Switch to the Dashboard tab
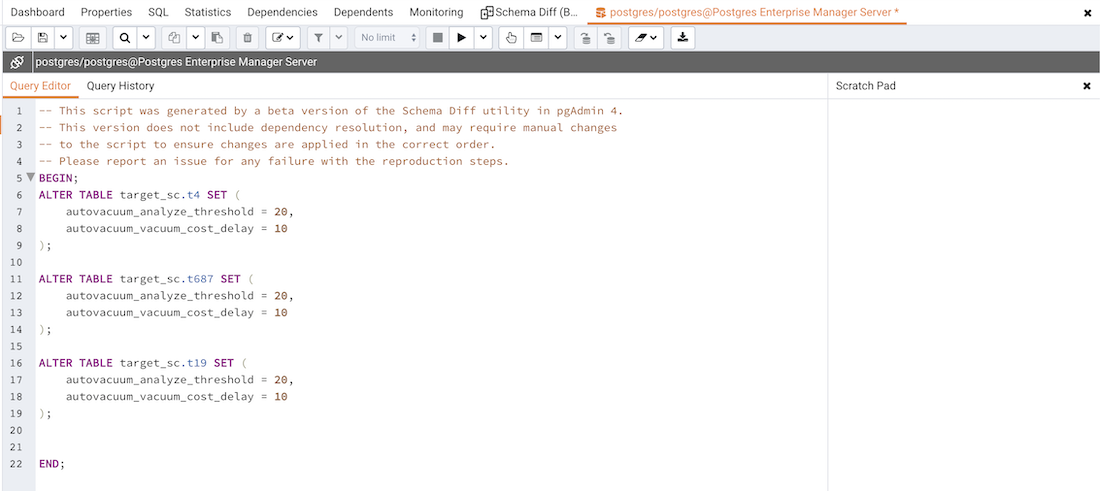Screen dimensions: 1100x491 tap(38, 12)
